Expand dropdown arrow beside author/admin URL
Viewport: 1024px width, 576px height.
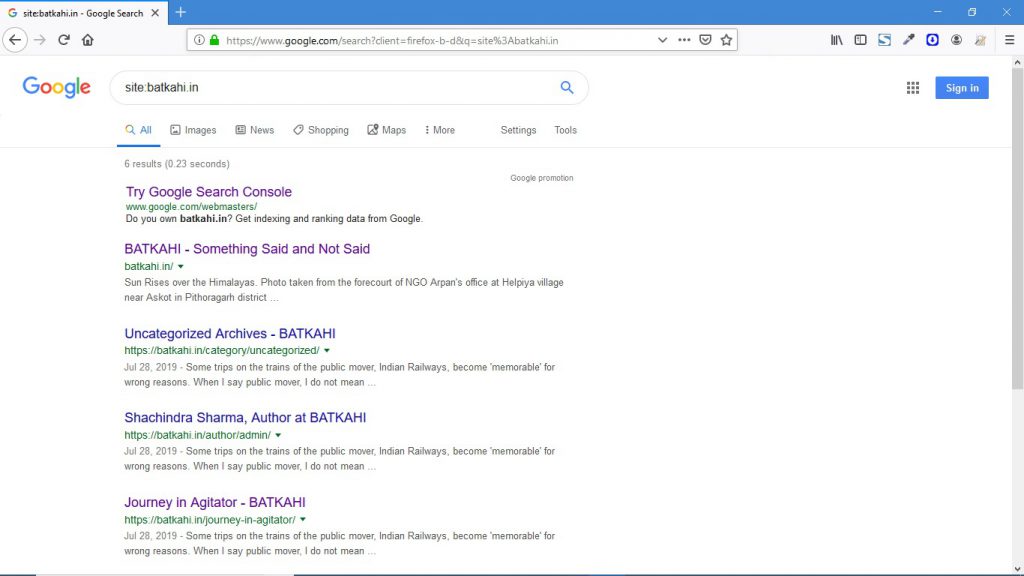(x=278, y=435)
